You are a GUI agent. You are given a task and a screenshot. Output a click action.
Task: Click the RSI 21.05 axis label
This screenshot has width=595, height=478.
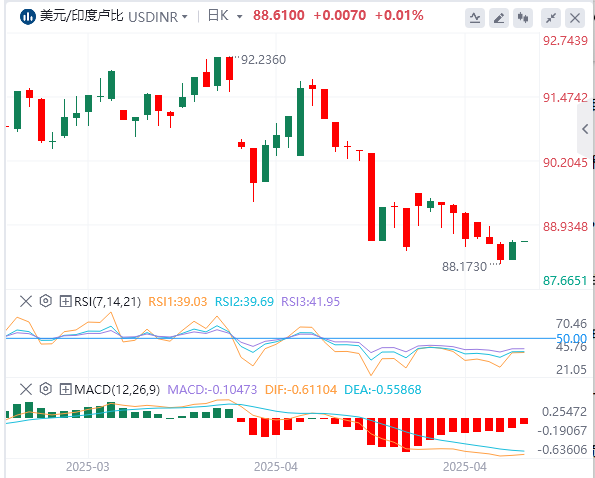coord(571,370)
